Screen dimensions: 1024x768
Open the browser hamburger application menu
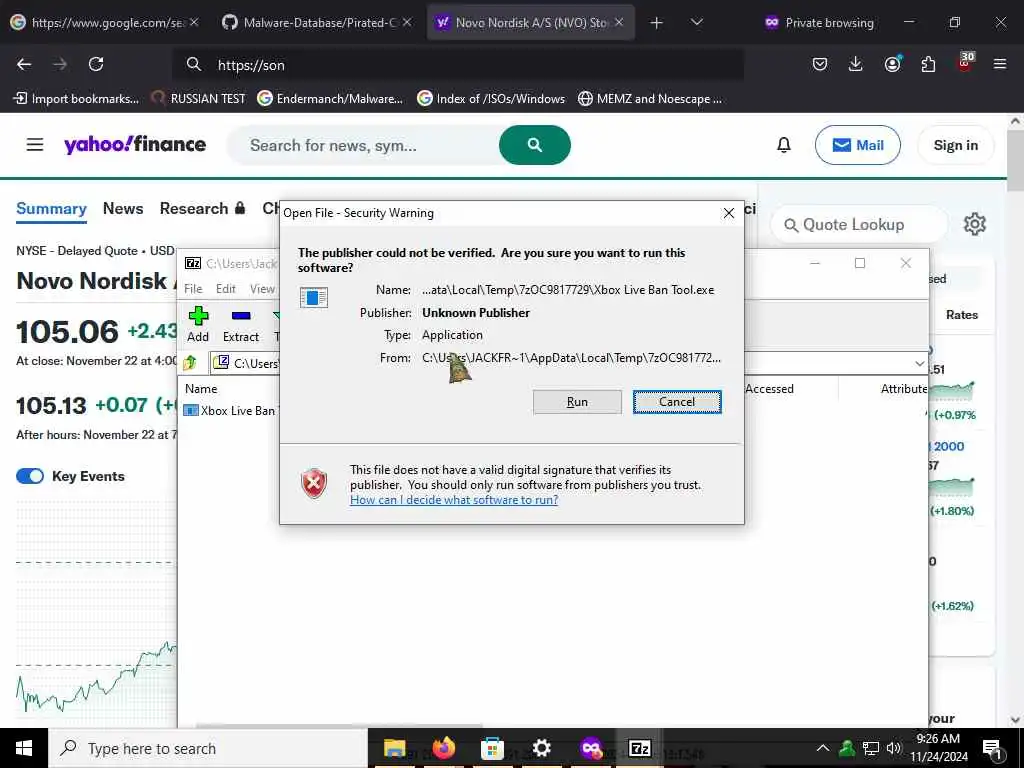(x=1000, y=64)
